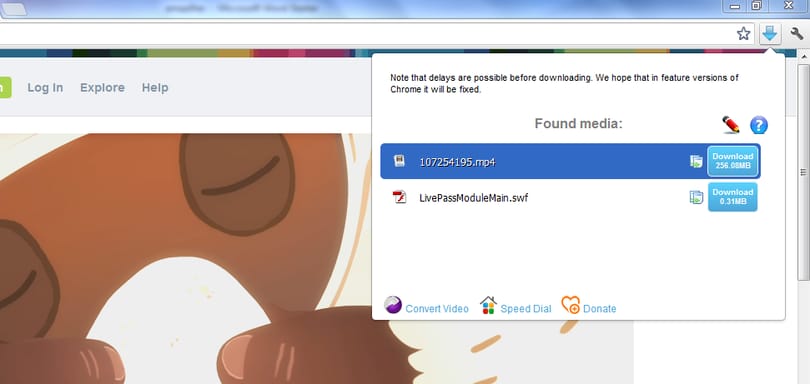Screen dimensions: 810x384
Task: Open the blue download arrow extension icon
Action: point(770,34)
